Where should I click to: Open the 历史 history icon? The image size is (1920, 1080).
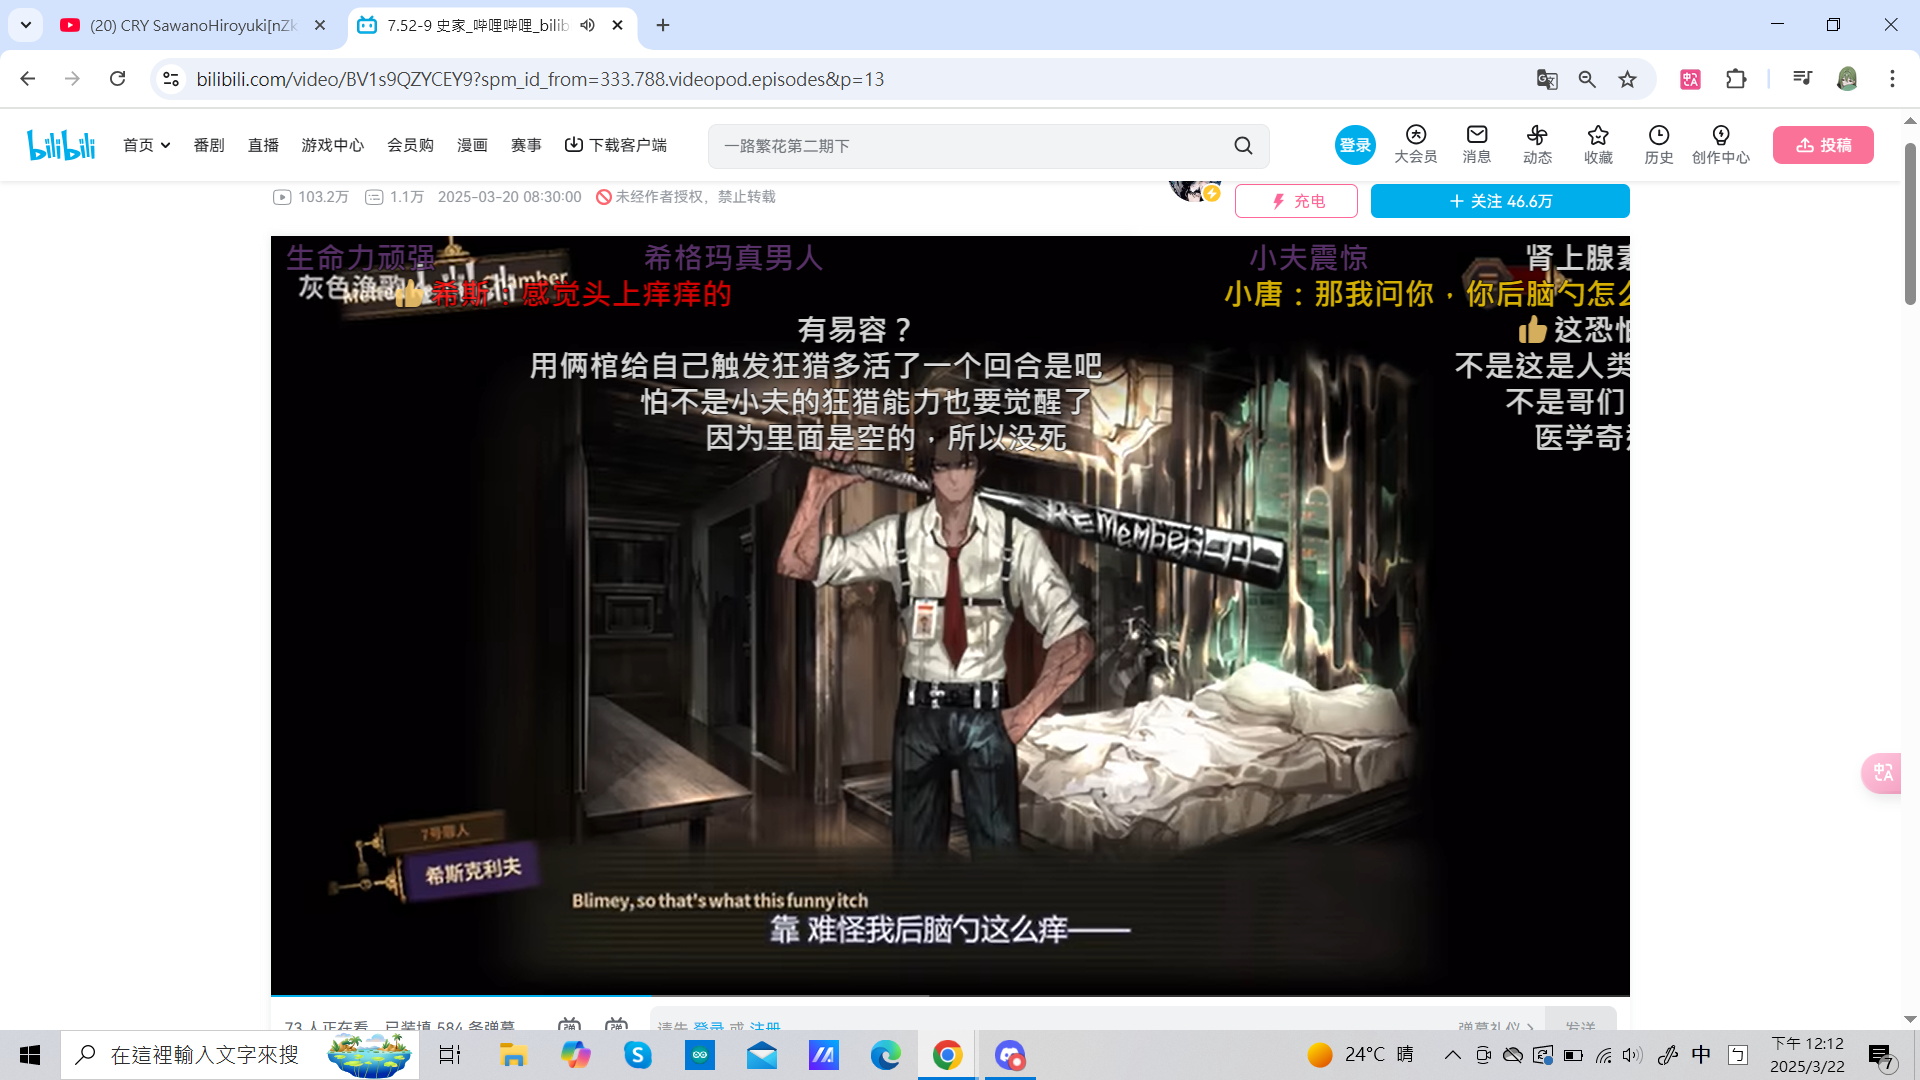(1659, 145)
